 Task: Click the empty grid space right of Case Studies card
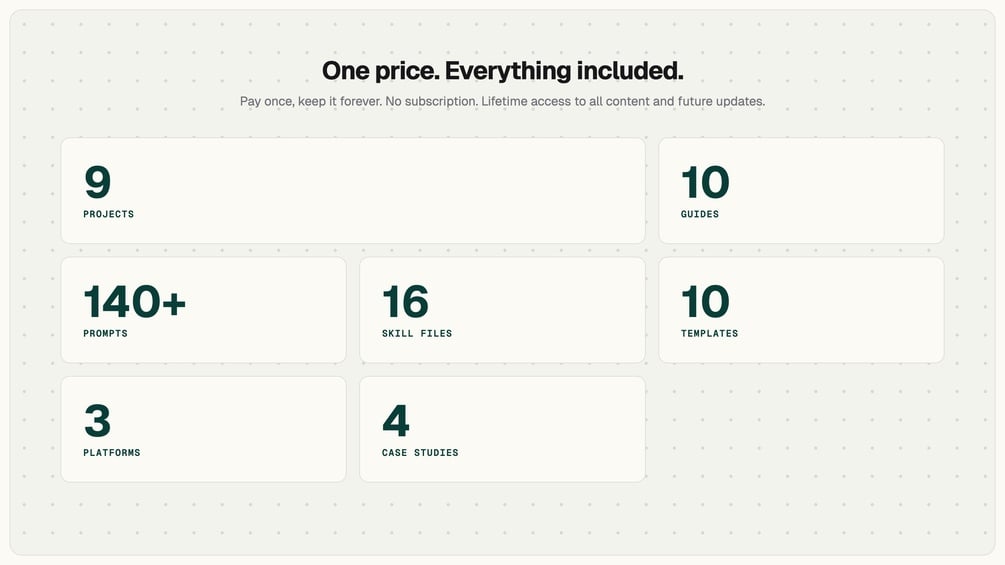[x=800, y=429]
